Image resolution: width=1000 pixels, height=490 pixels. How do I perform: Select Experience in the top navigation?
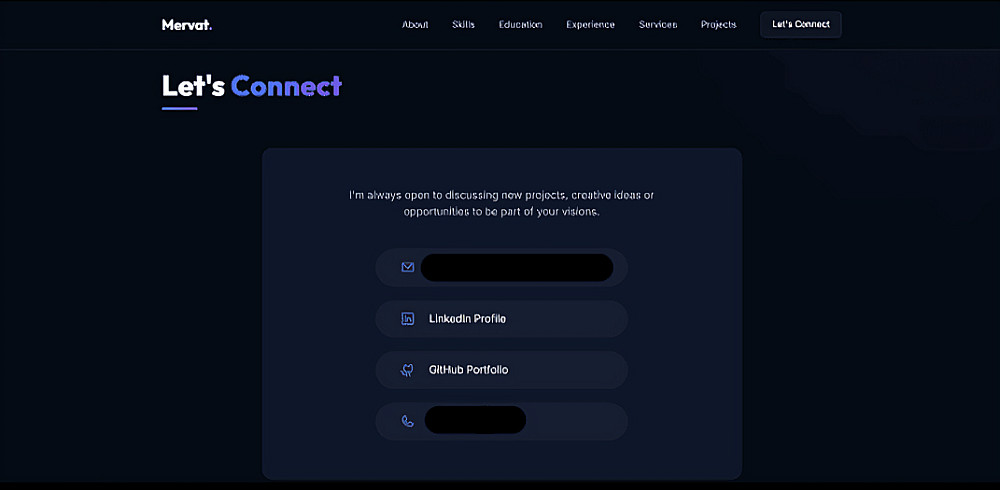point(590,25)
